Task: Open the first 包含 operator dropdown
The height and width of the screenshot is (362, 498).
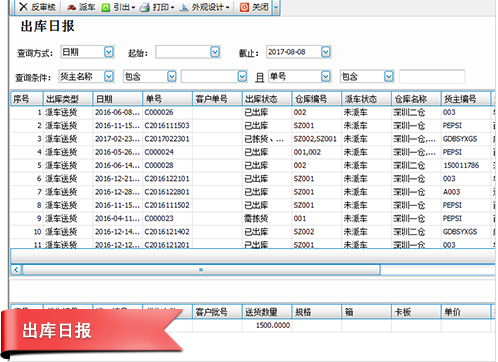Action: (171, 77)
